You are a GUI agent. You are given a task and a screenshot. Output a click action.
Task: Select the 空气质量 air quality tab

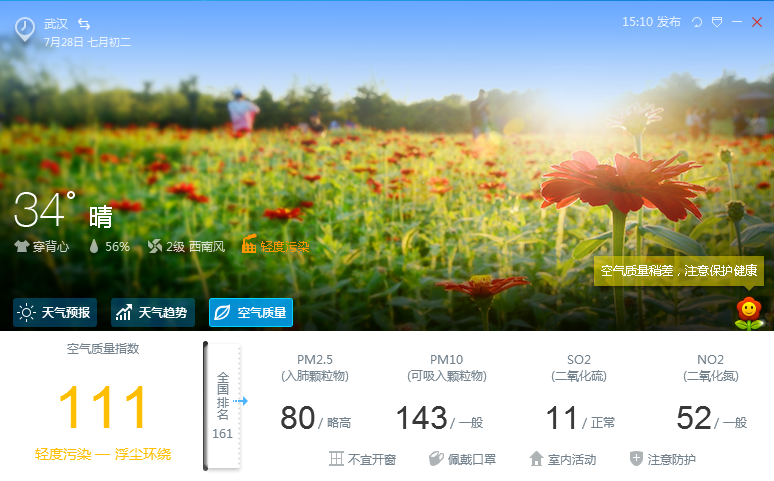click(250, 313)
